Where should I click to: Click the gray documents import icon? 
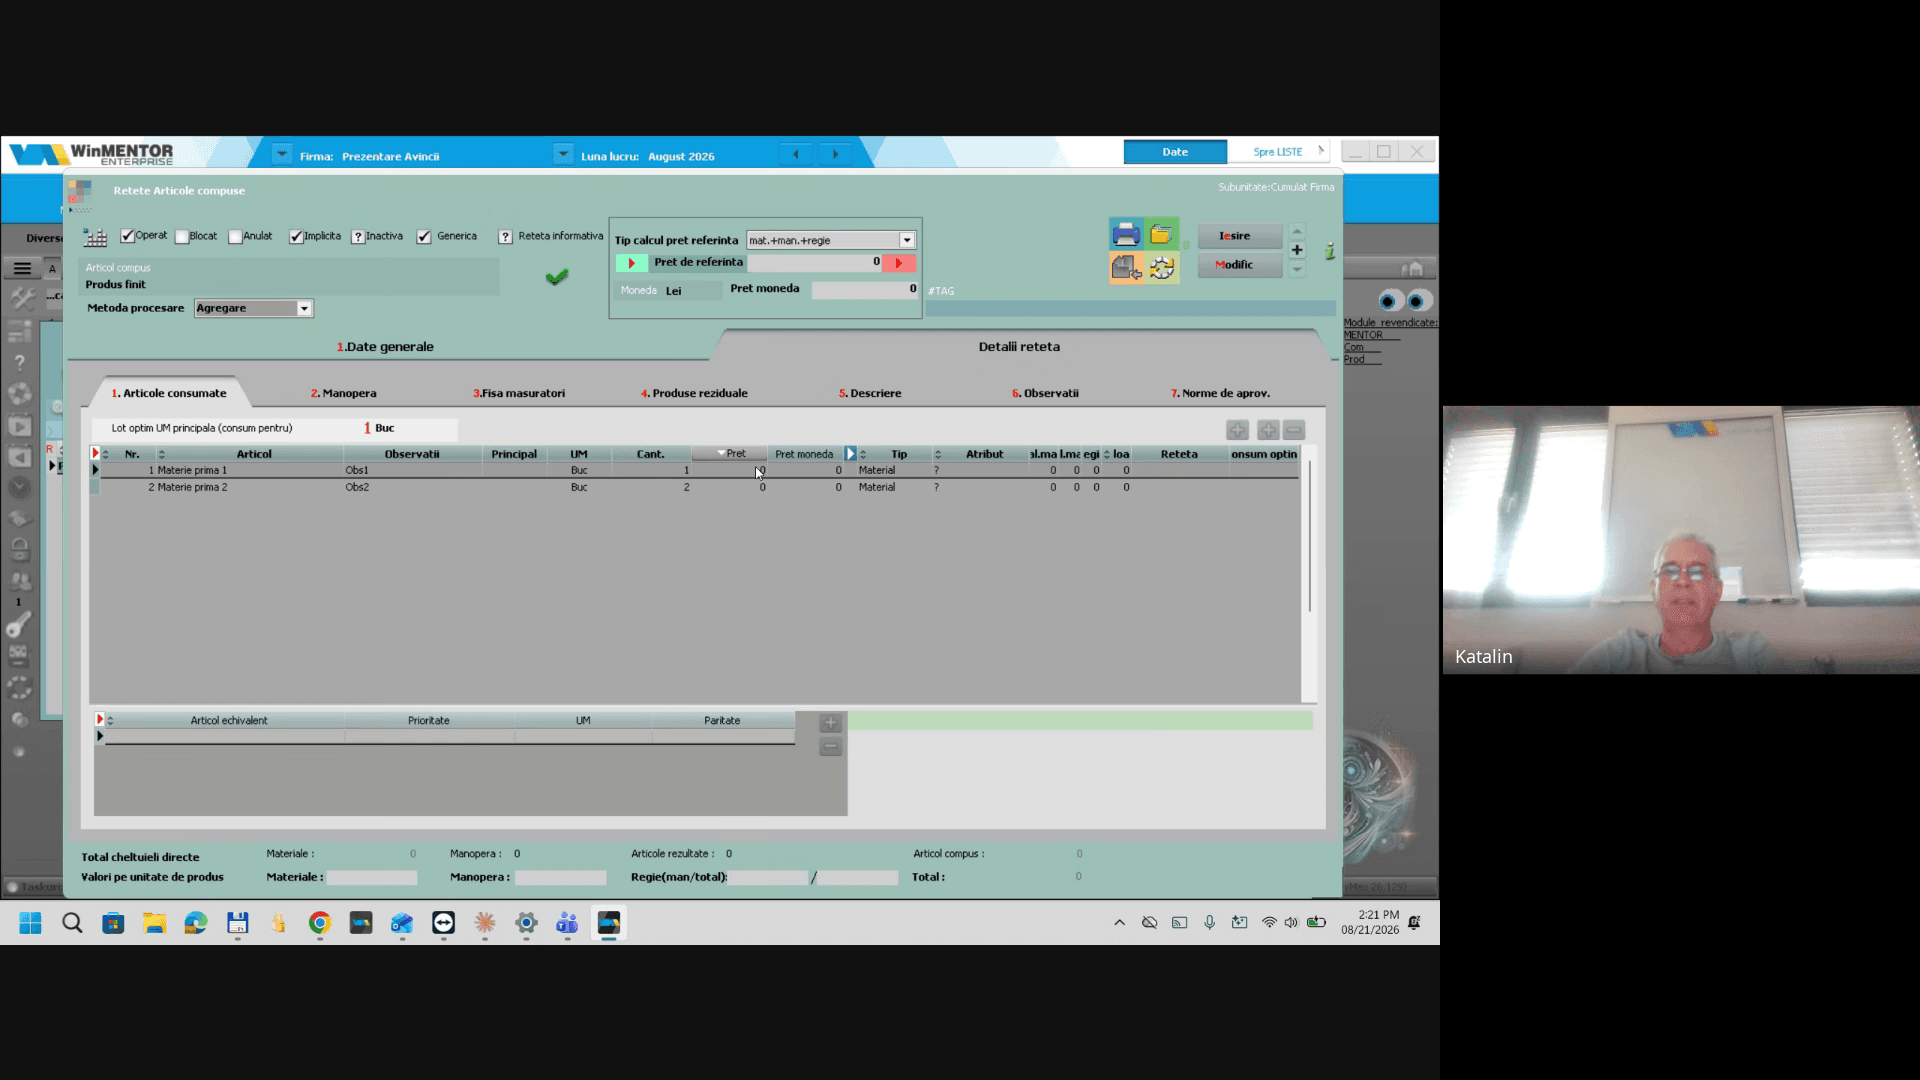pos(1126,268)
